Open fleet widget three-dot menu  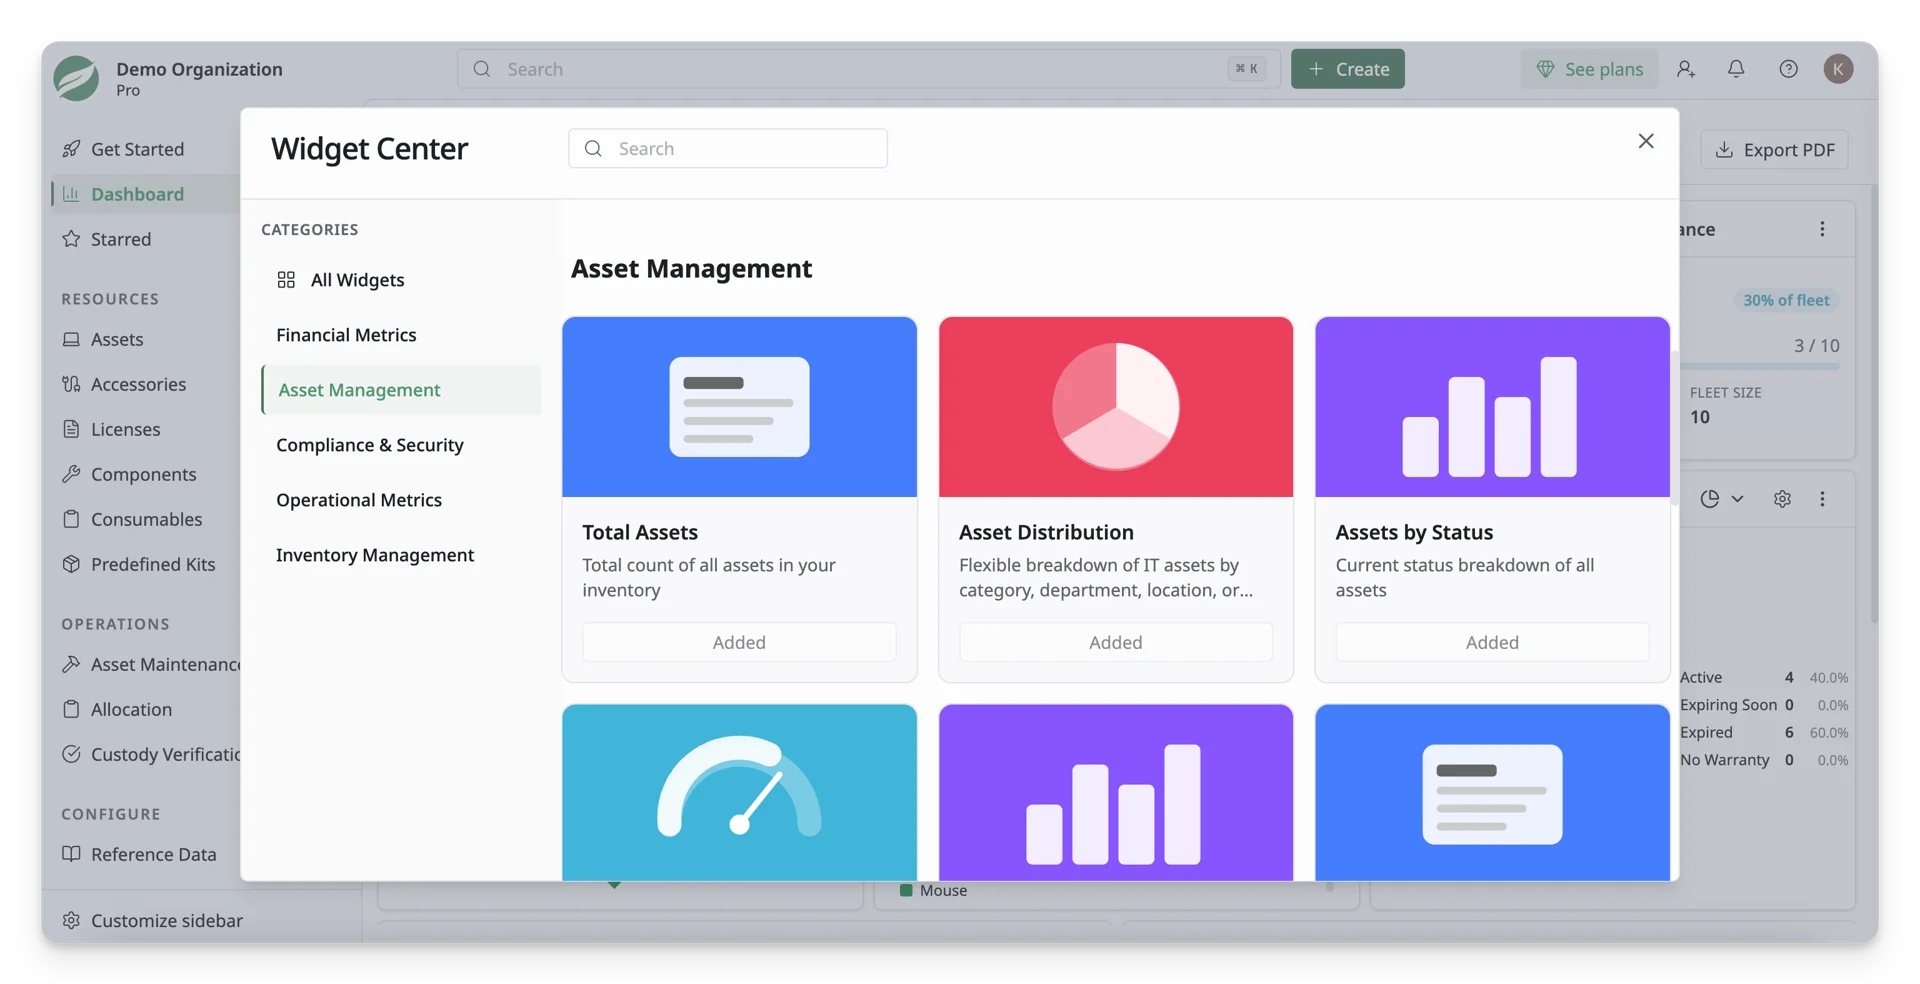coord(1822,229)
